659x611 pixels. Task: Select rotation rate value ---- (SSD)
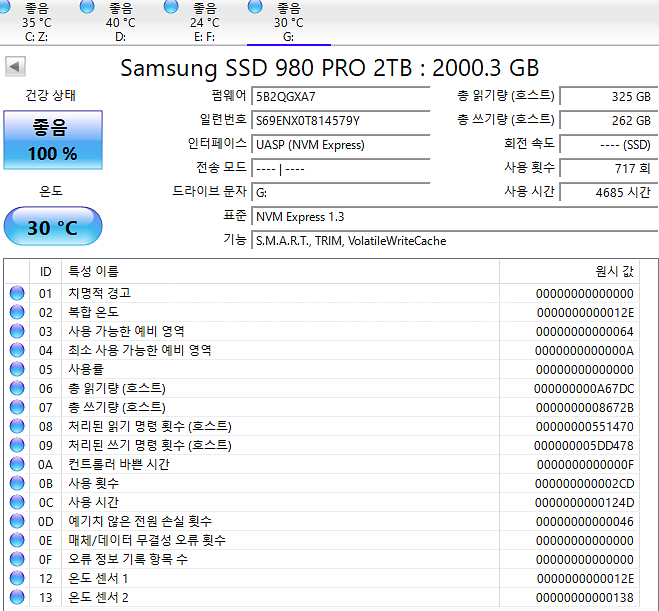pyautogui.click(x=609, y=145)
